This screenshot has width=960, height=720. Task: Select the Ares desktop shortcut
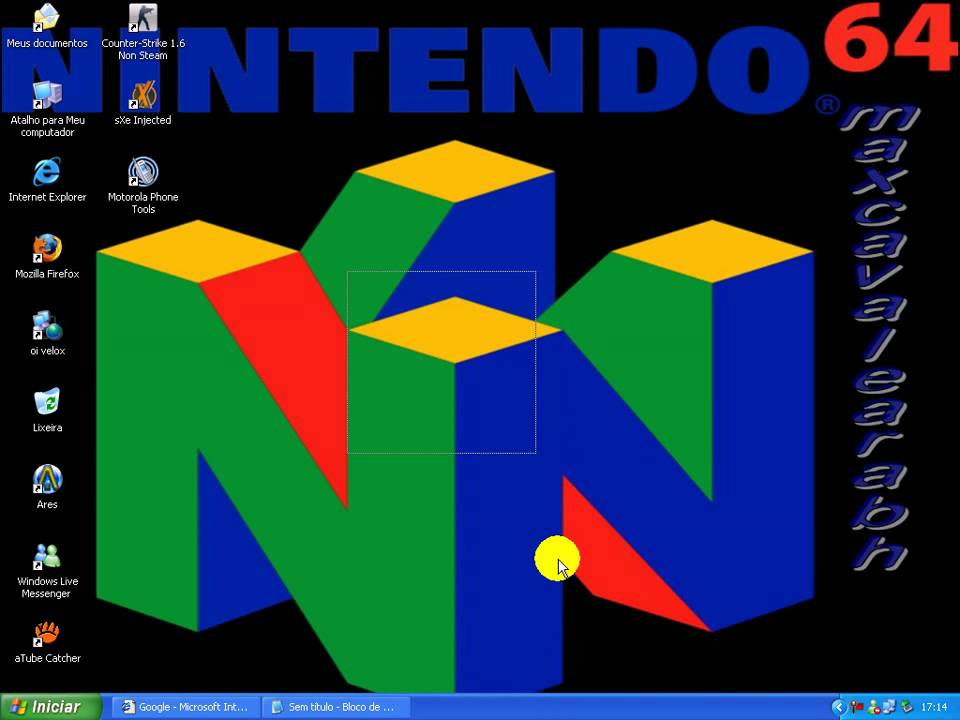click(47, 487)
